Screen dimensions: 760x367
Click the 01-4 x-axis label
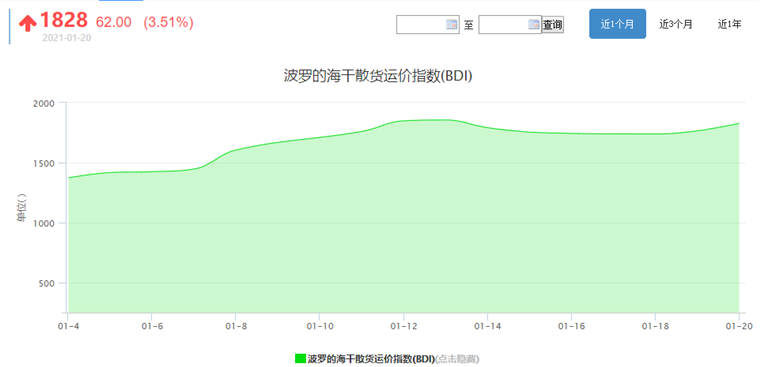click(x=67, y=327)
